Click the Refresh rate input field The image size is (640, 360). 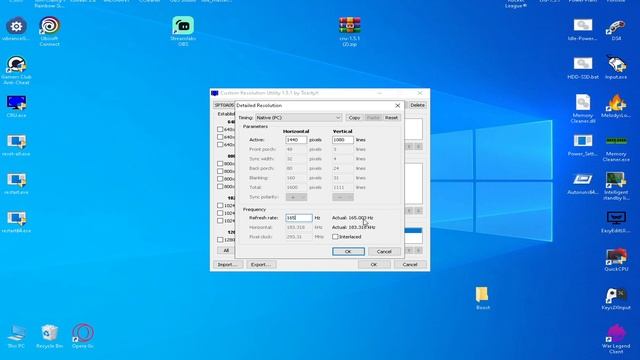pyautogui.click(x=299, y=218)
